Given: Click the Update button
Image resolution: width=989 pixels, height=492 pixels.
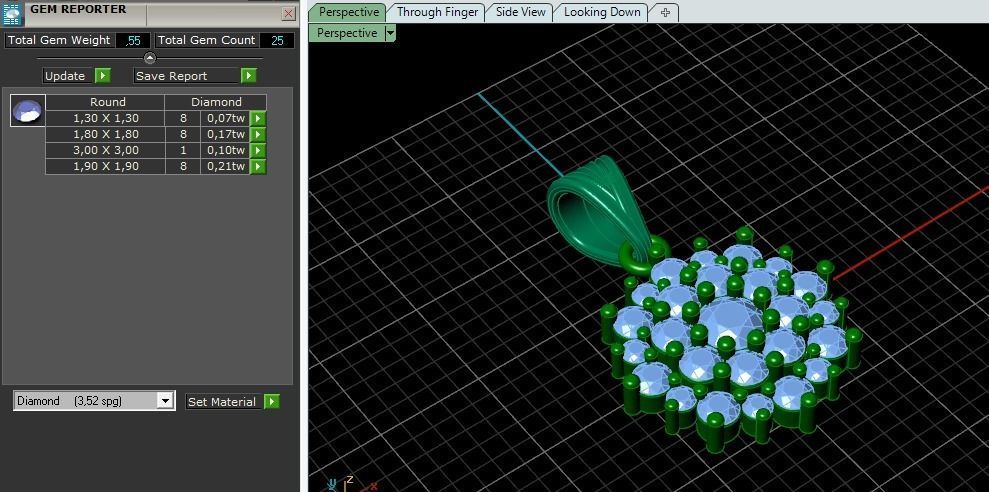Looking at the screenshot, I should click(68, 76).
